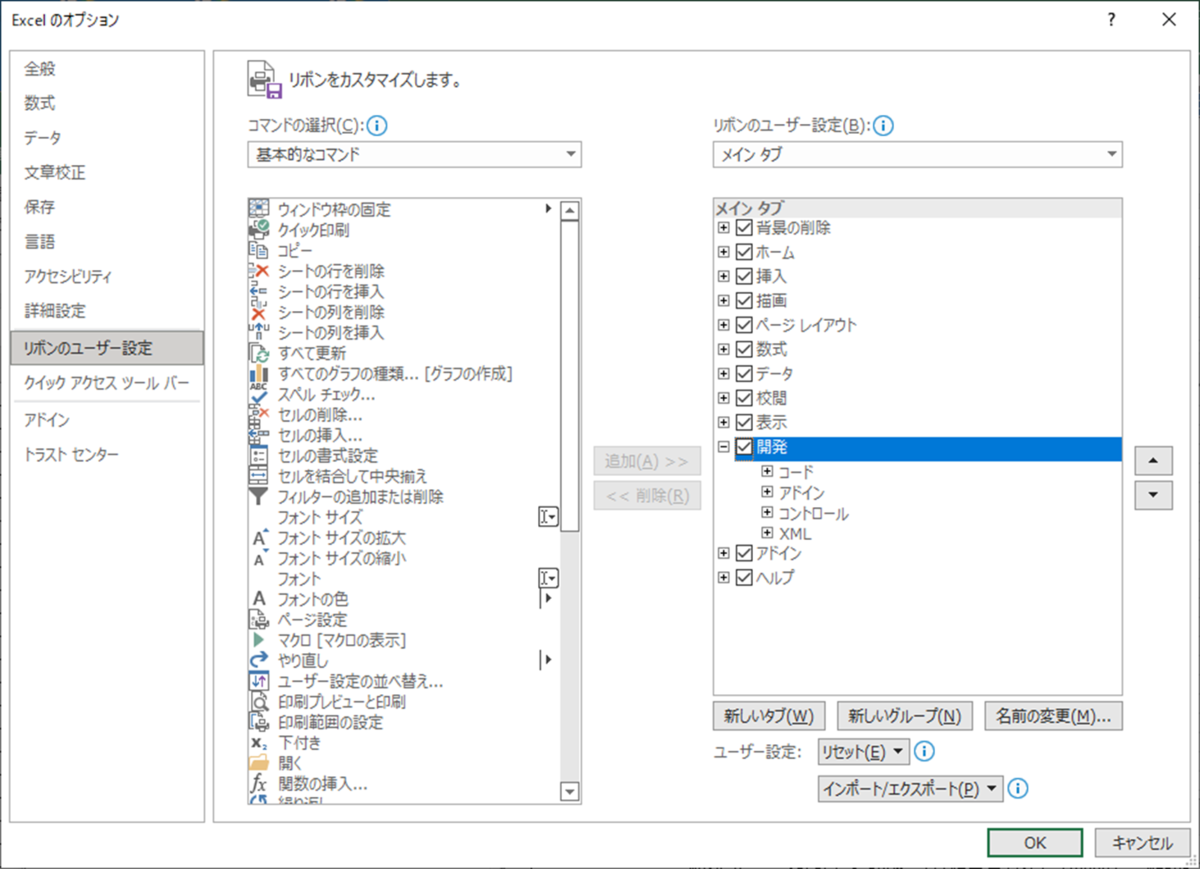Uncheck the 数式 tab checkbox
The width and height of the screenshot is (1200, 869).
click(744, 349)
